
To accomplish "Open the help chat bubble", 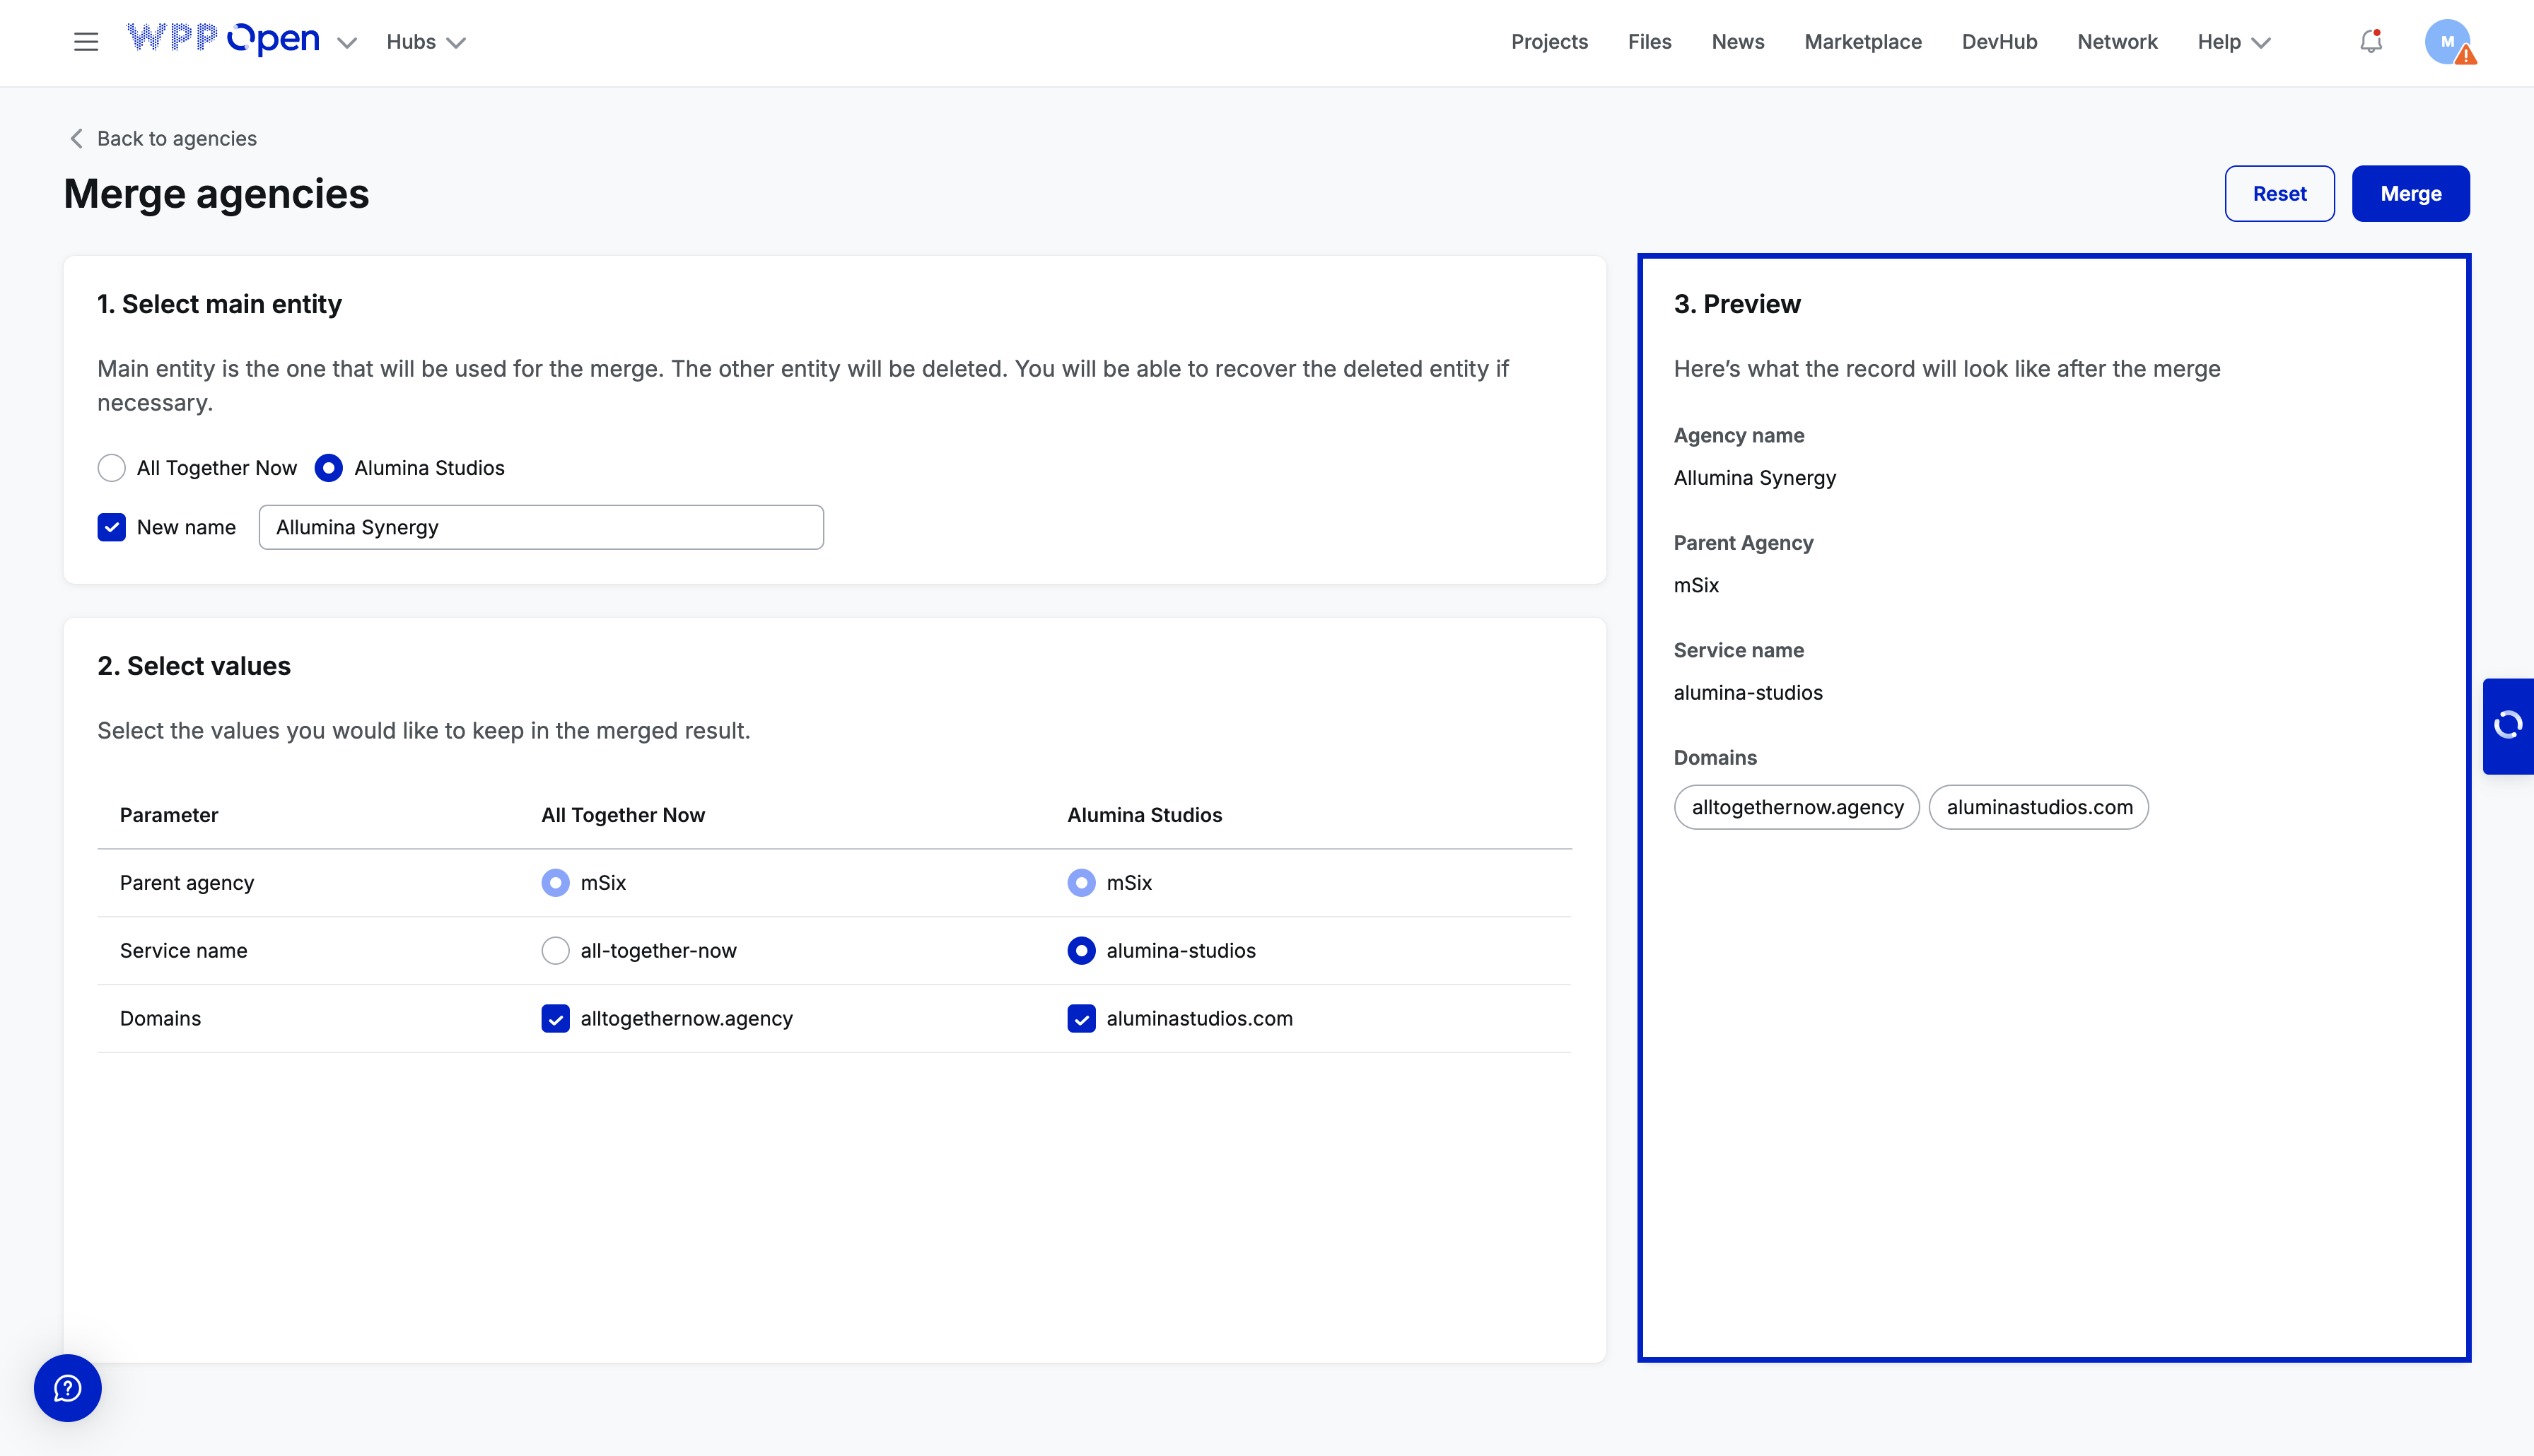I will point(68,1388).
